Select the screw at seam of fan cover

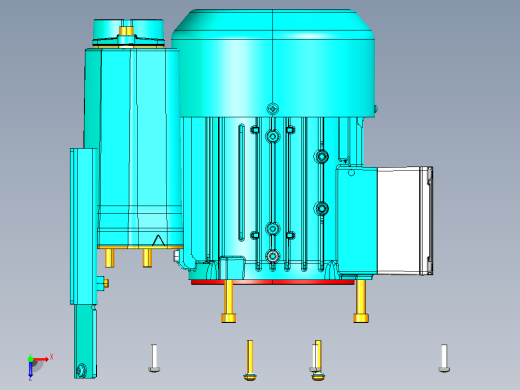273,109
